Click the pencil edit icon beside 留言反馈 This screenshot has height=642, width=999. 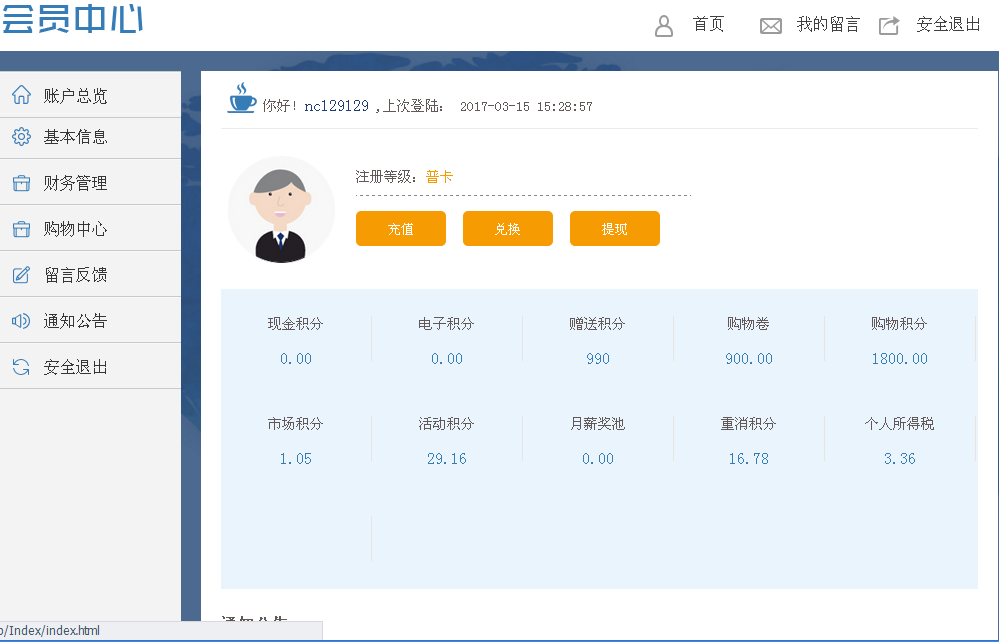pyautogui.click(x=21, y=275)
